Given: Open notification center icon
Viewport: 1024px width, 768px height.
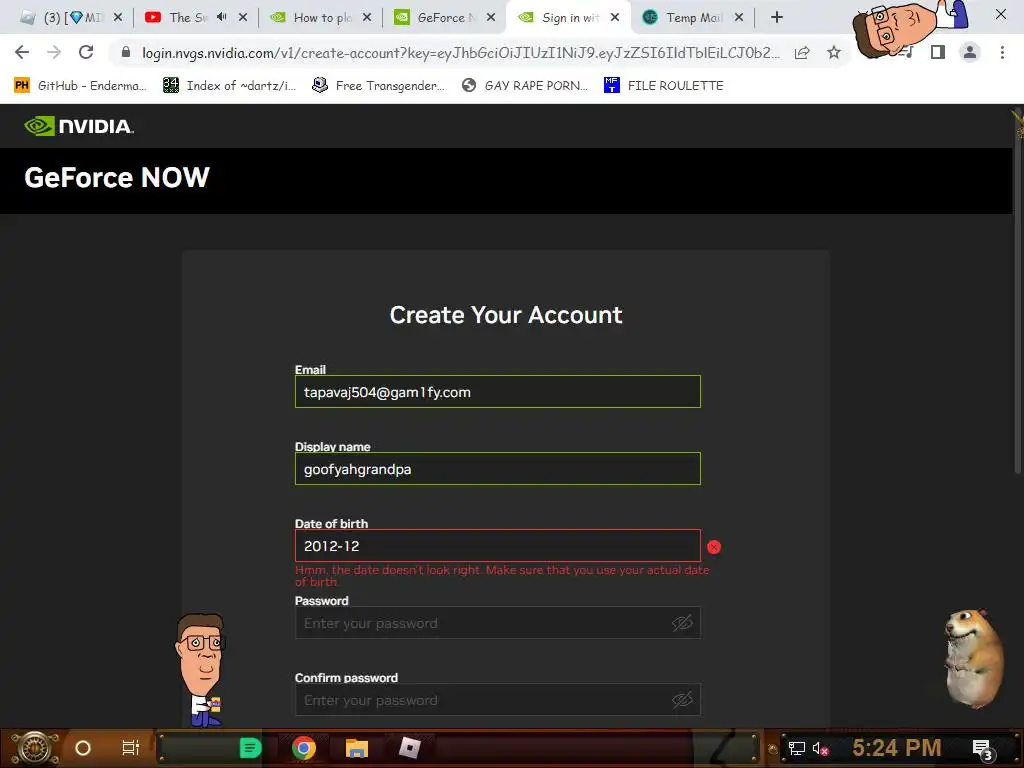Looking at the screenshot, I should [x=982, y=749].
